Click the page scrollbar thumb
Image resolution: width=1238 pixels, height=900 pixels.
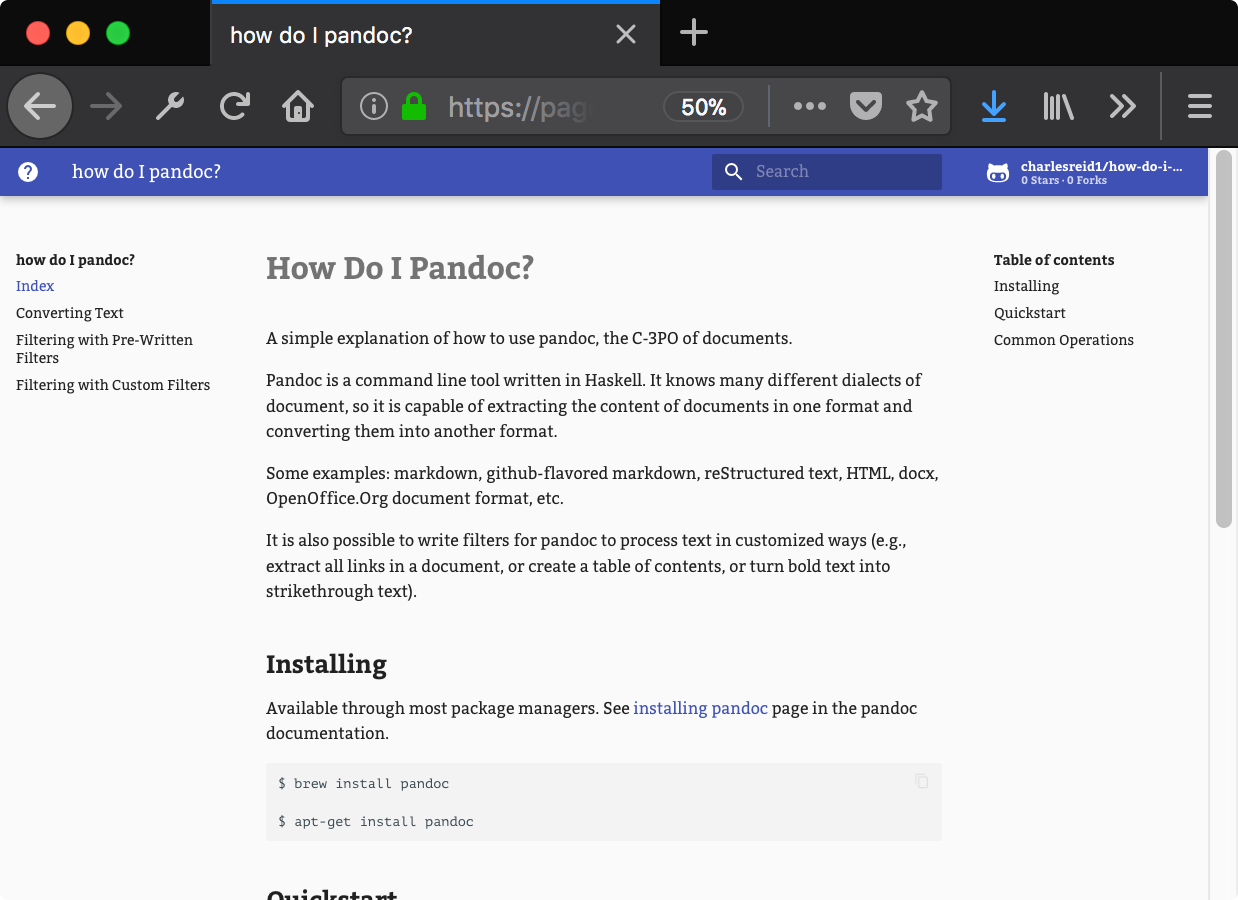click(x=1224, y=340)
